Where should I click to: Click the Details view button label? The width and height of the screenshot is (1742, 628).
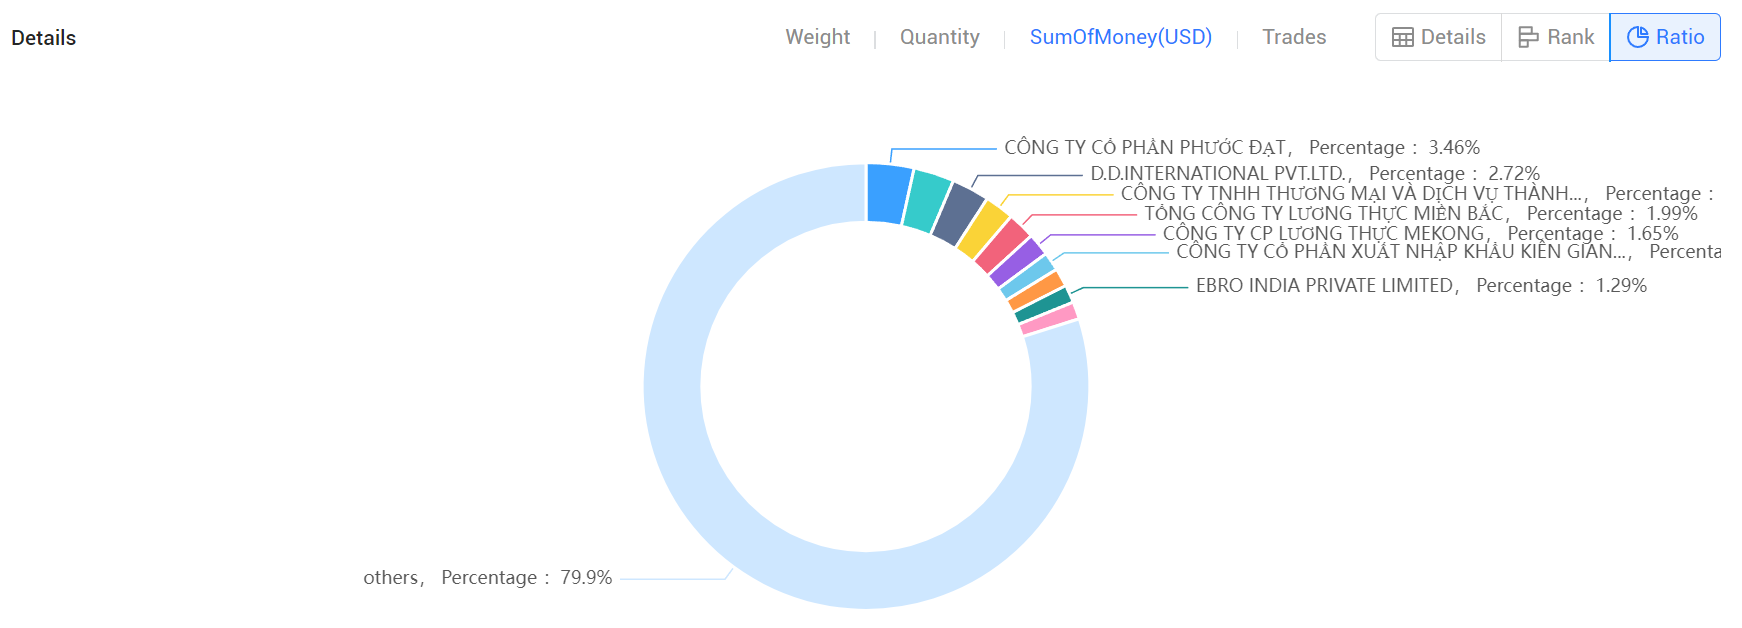[1452, 37]
